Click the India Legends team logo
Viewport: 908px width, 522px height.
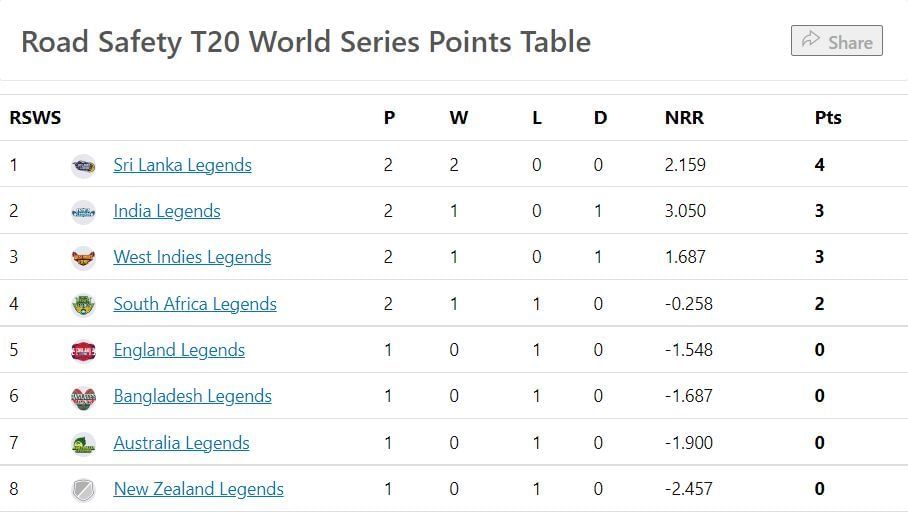pos(83,211)
